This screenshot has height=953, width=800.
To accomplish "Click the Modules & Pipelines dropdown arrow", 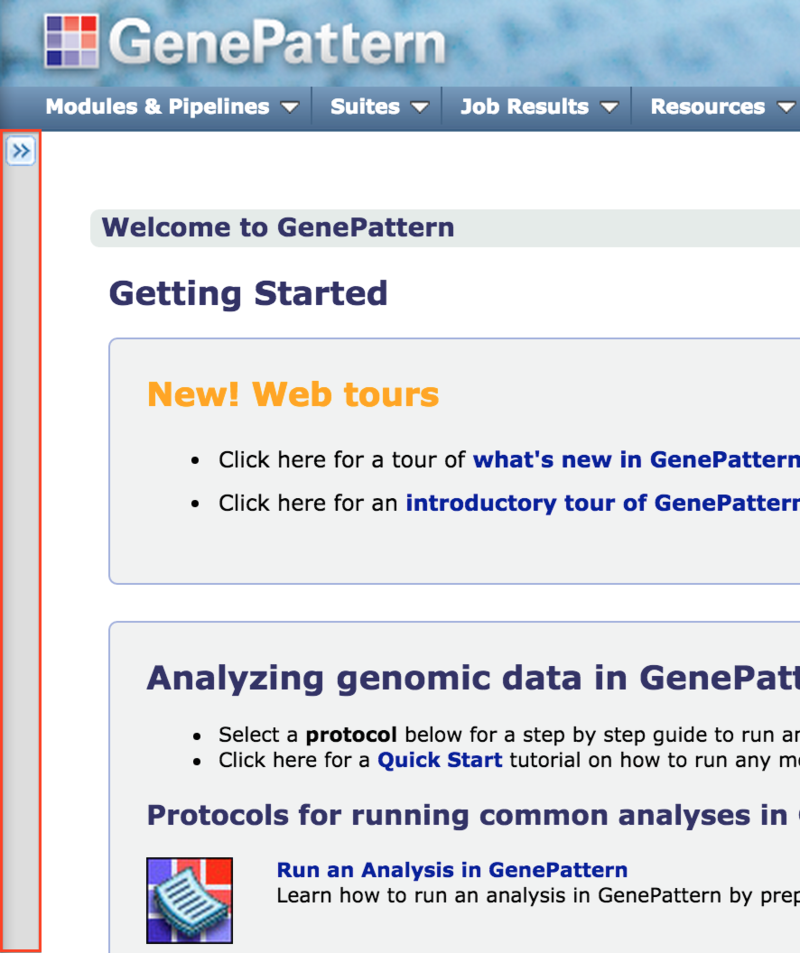I will click(x=290, y=108).
